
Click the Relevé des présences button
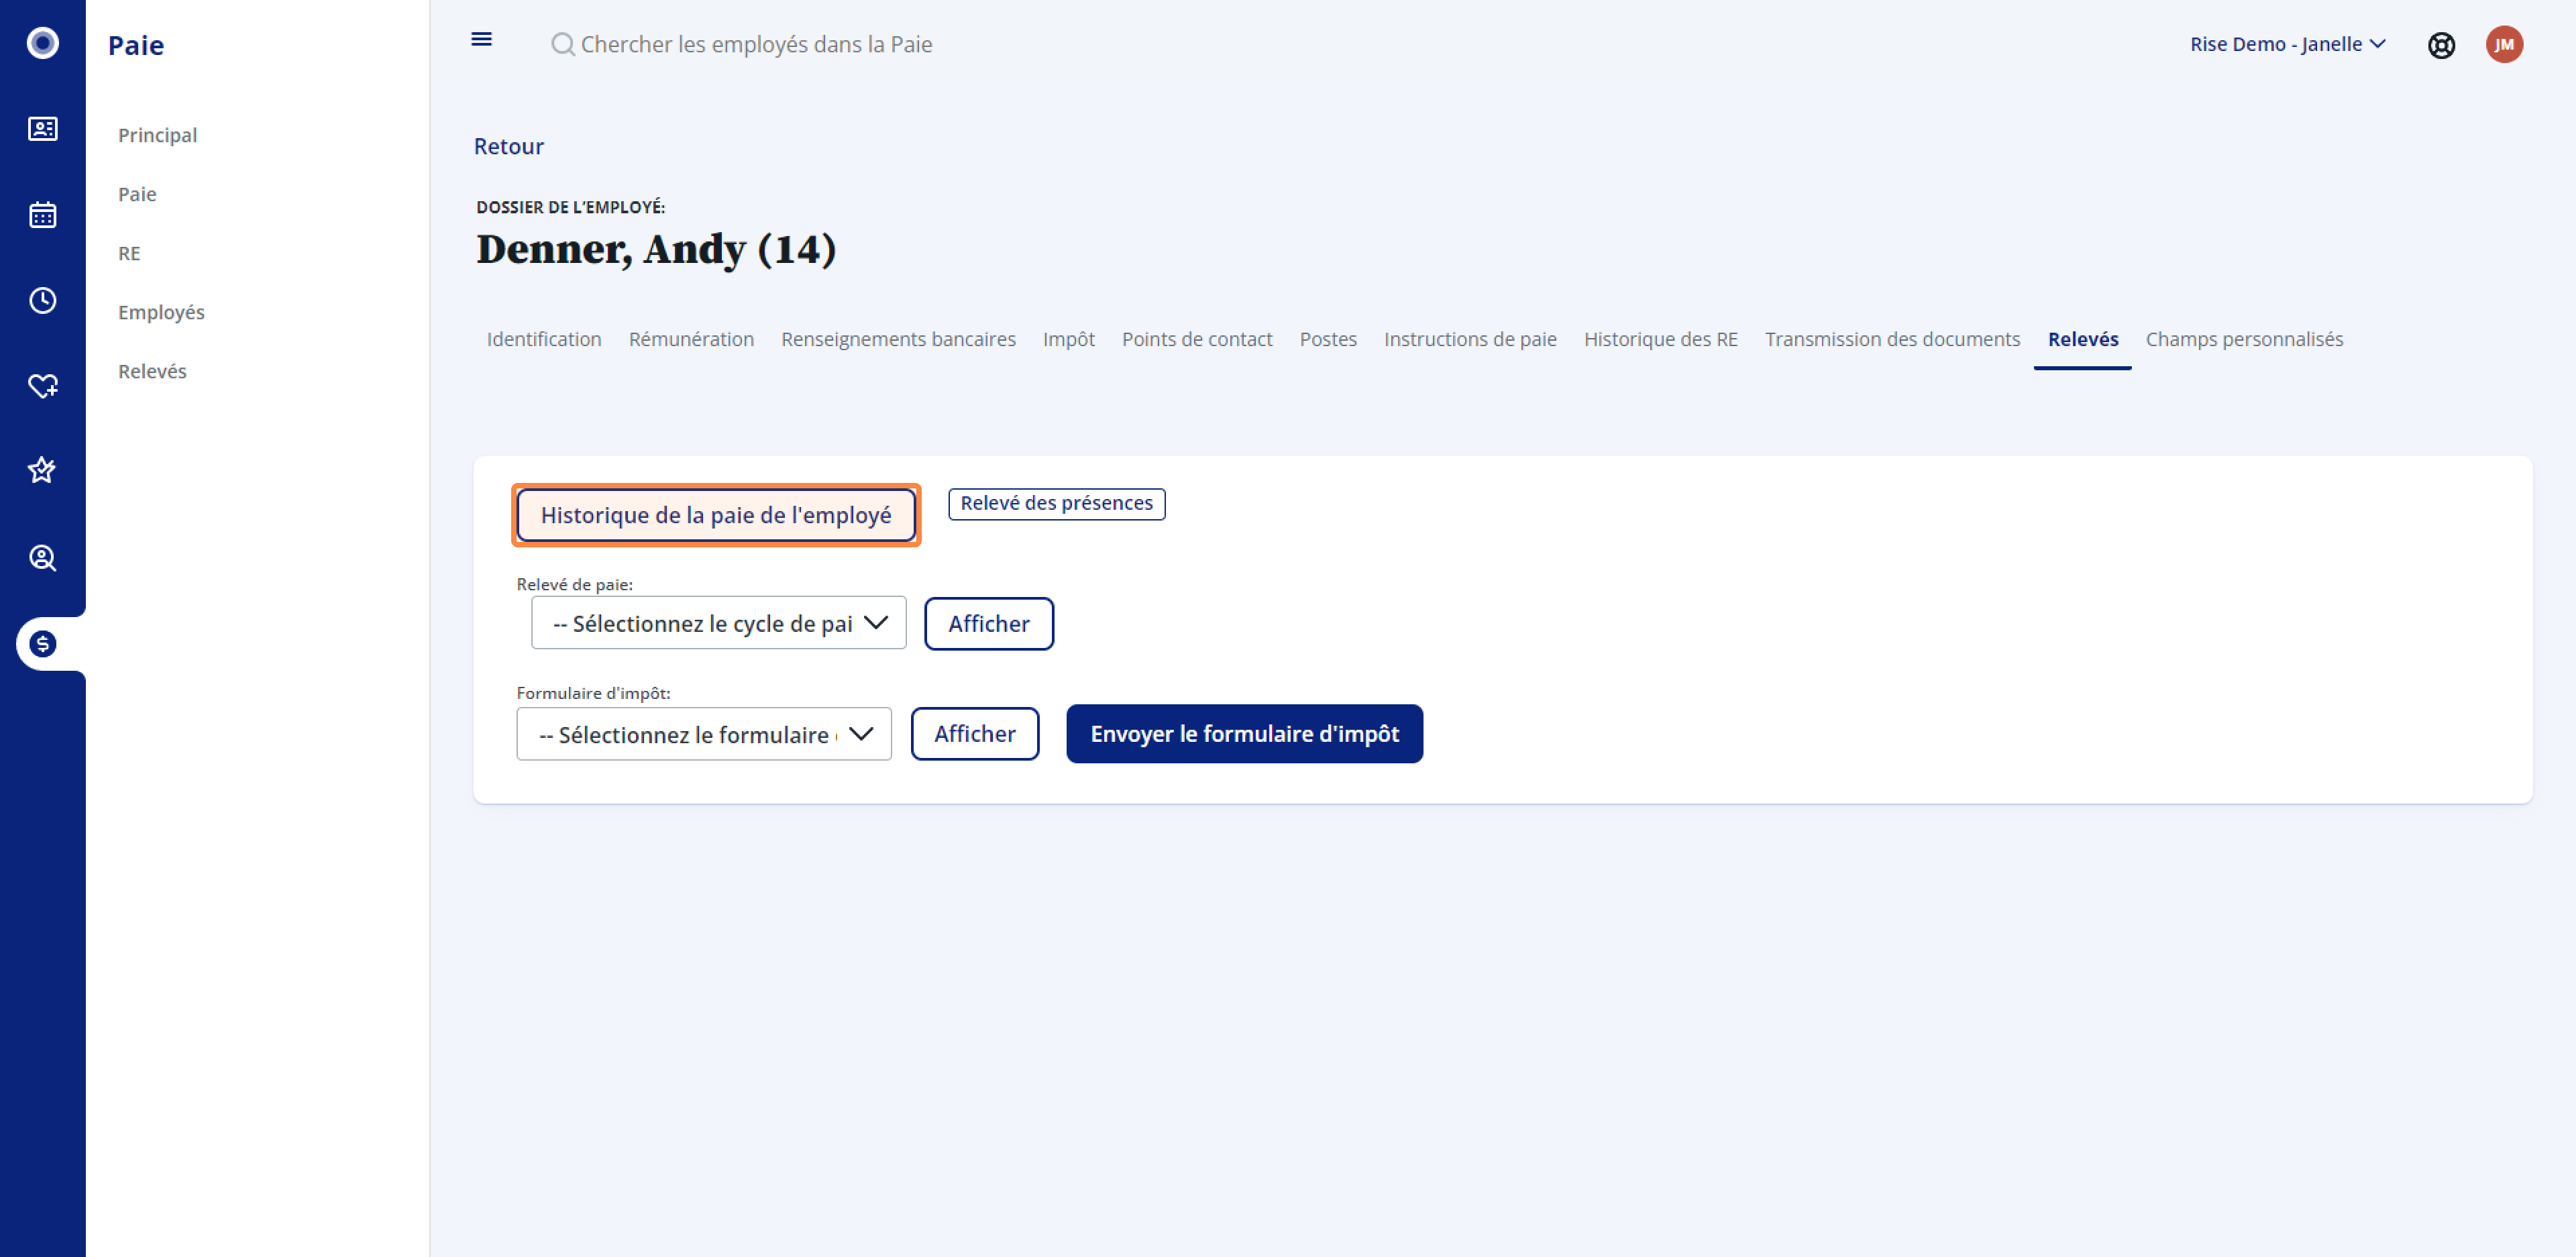point(1056,503)
